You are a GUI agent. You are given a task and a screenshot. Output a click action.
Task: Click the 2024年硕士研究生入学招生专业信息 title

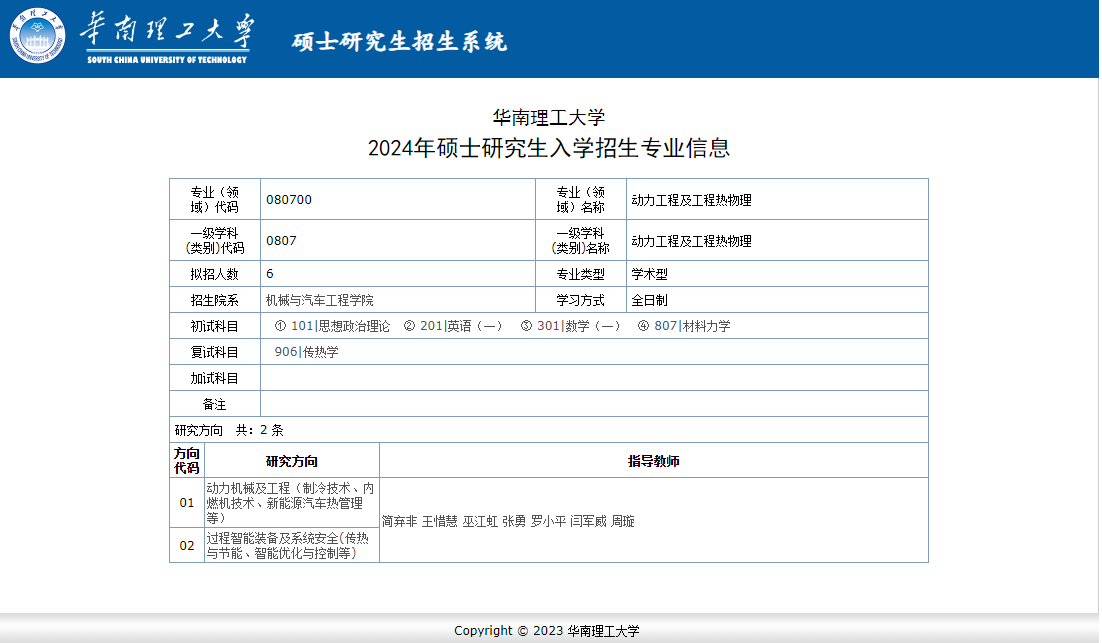coord(549,148)
